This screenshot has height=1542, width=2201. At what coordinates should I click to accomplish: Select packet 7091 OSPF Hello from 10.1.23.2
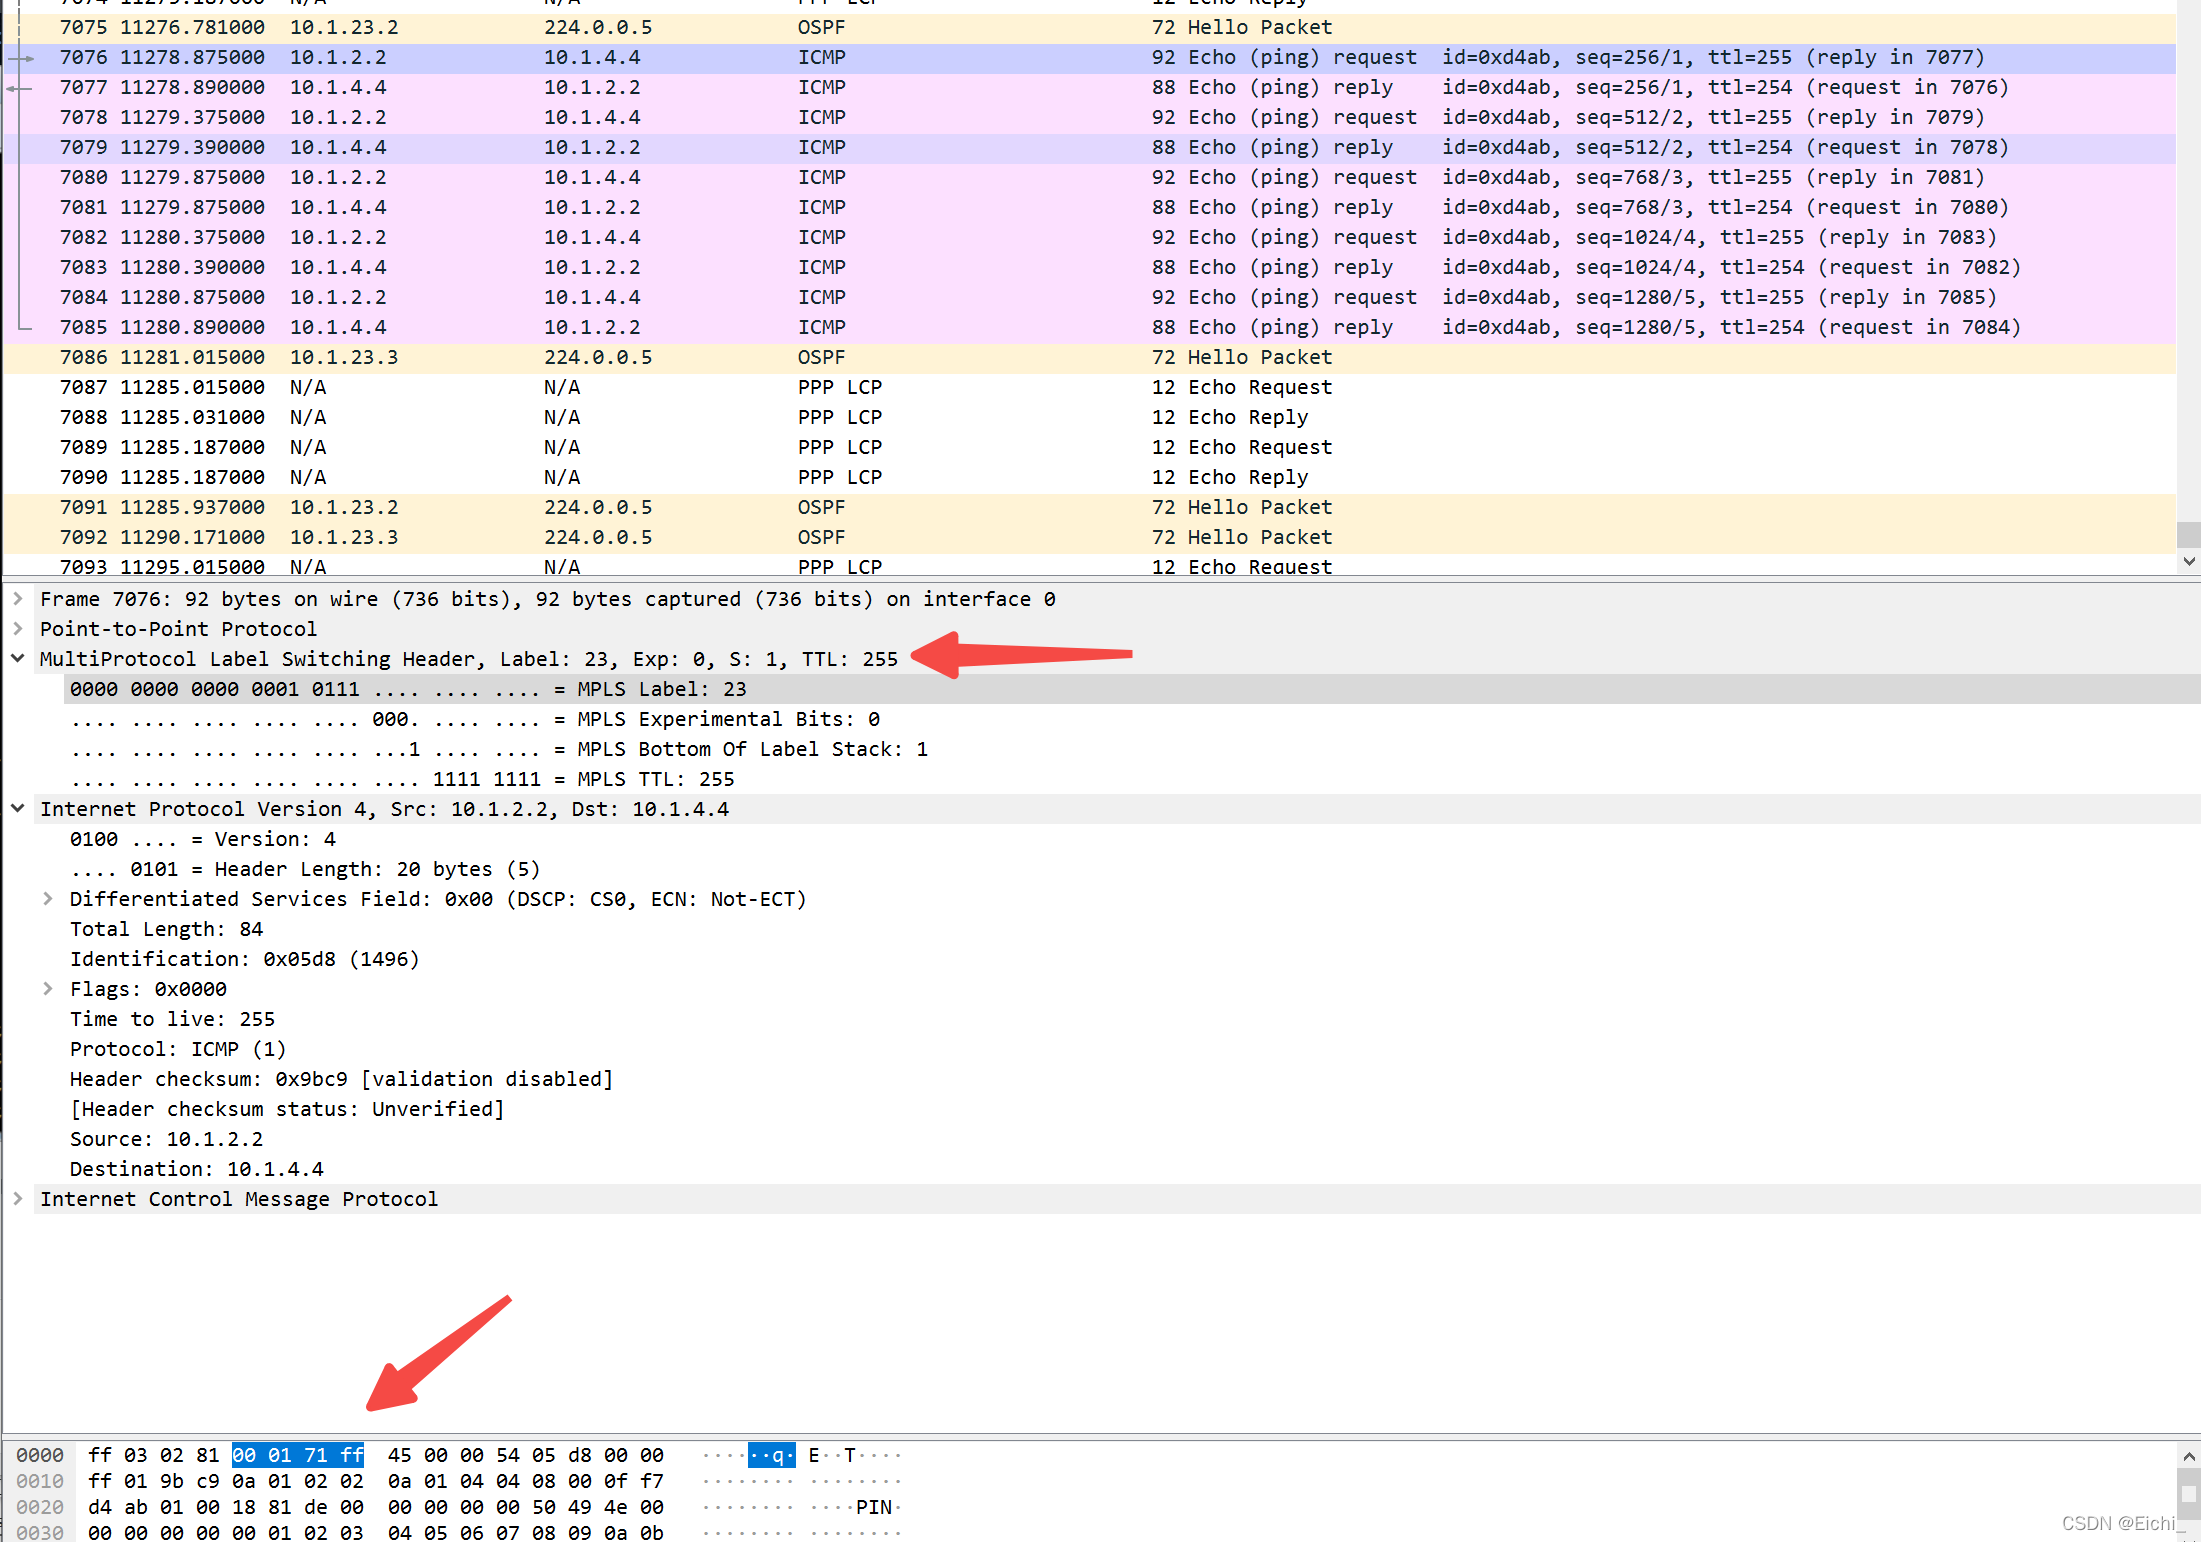[x=1089, y=508]
